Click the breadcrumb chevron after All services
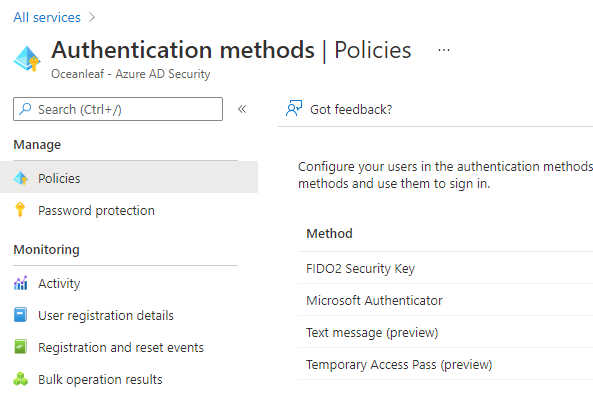 point(92,17)
